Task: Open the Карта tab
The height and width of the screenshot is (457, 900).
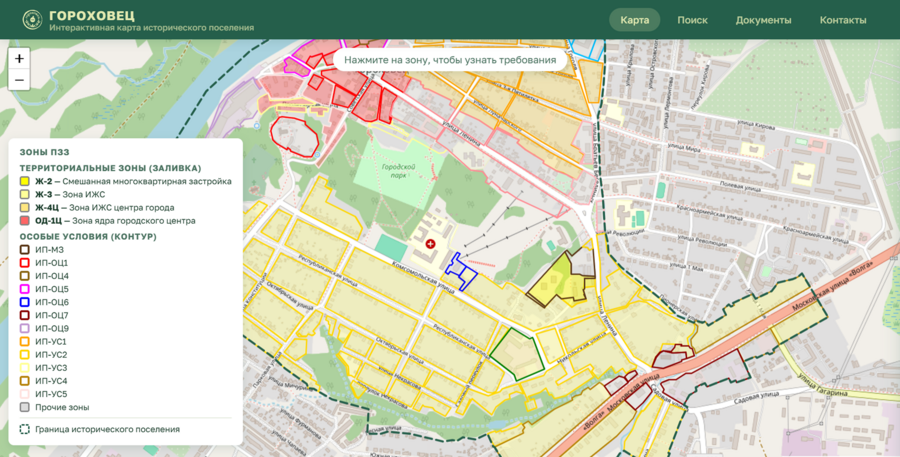Action: [x=634, y=20]
